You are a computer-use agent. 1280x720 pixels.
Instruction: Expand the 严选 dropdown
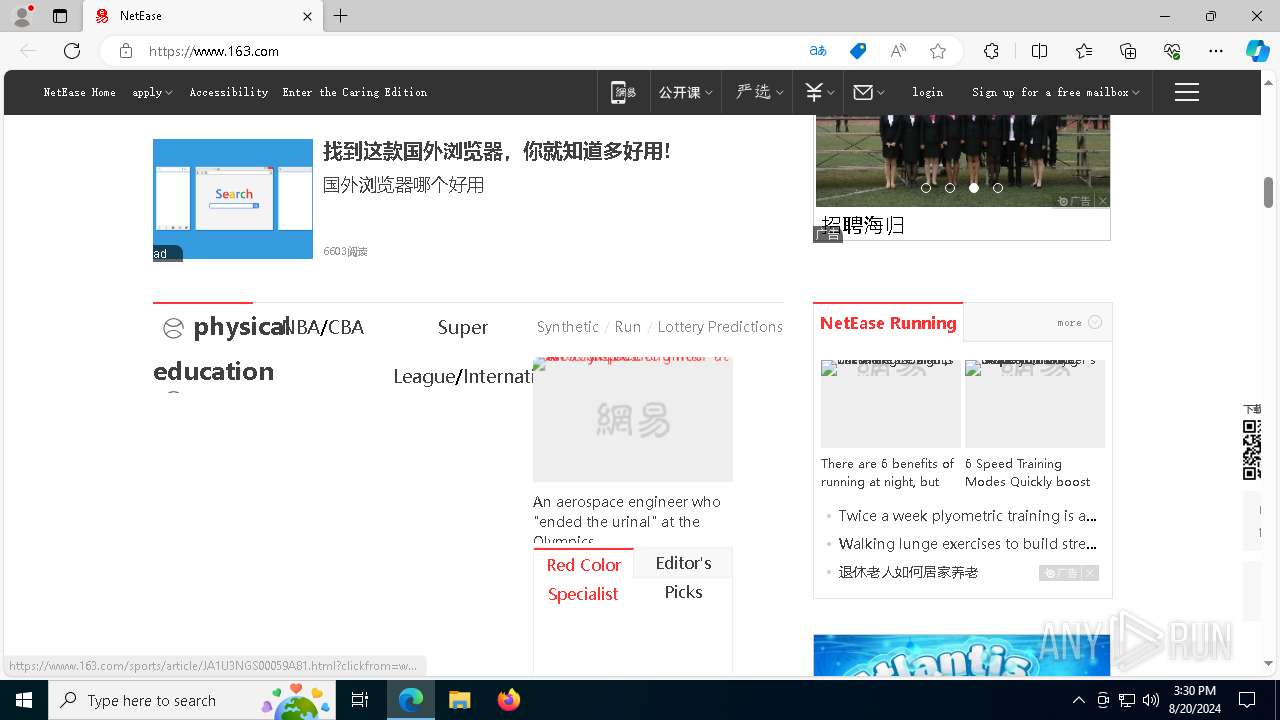tap(759, 92)
